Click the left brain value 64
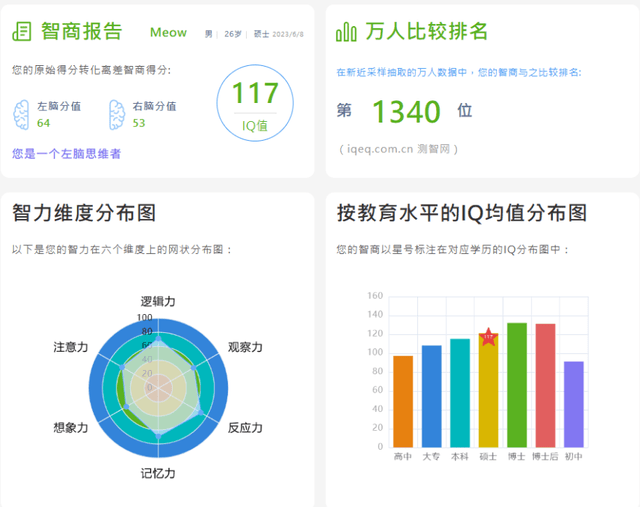 point(43,123)
